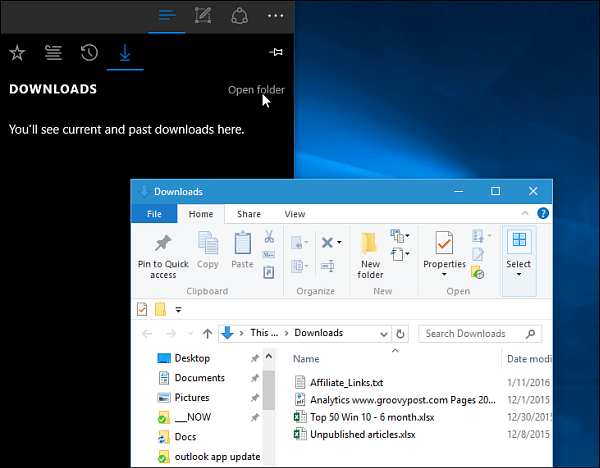Go forward with the Forward arrow
The height and width of the screenshot is (468, 600).
point(171,334)
